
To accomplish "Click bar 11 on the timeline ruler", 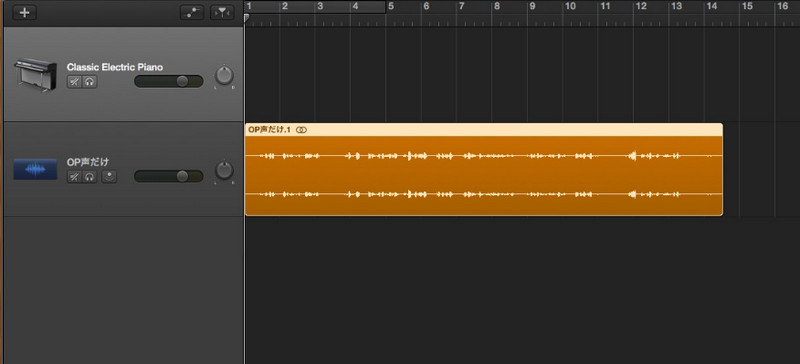I will pyautogui.click(x=605, y=7).
